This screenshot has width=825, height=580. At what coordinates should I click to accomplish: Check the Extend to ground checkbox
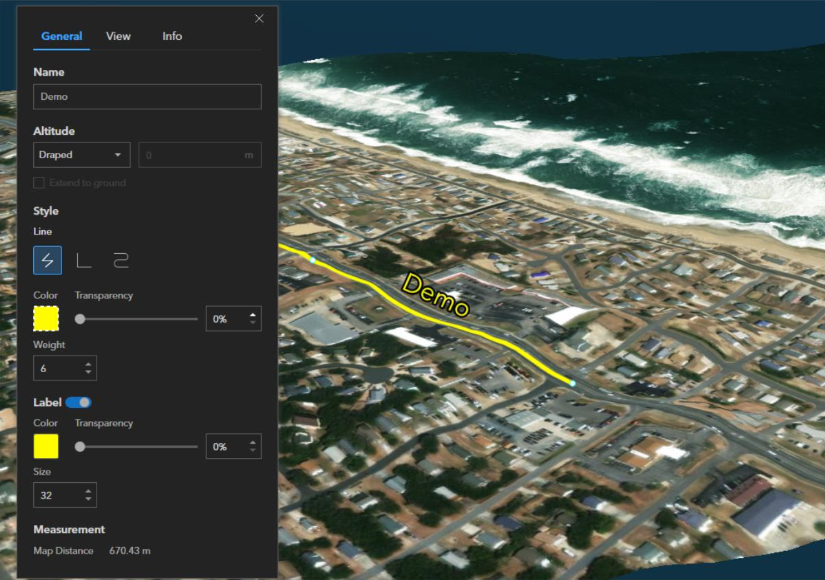pyautogui.click(x=39, y=183)
